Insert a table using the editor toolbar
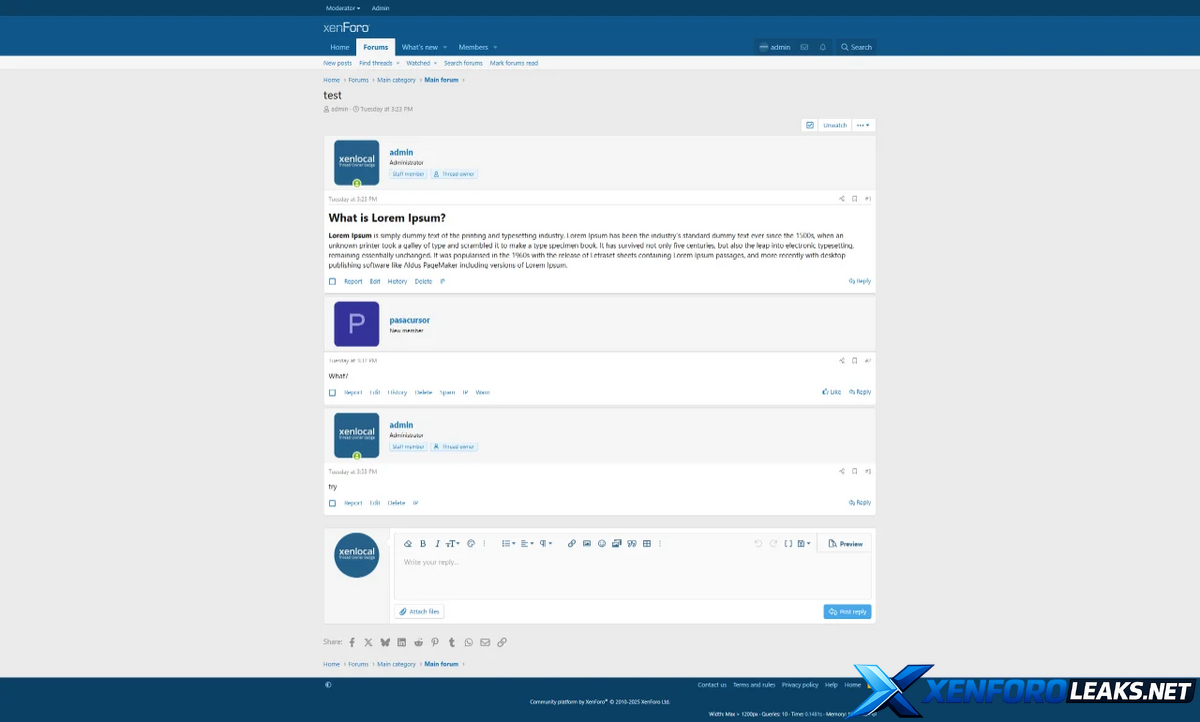This screenshot has height=722, width=1200. tap(647, 544)
